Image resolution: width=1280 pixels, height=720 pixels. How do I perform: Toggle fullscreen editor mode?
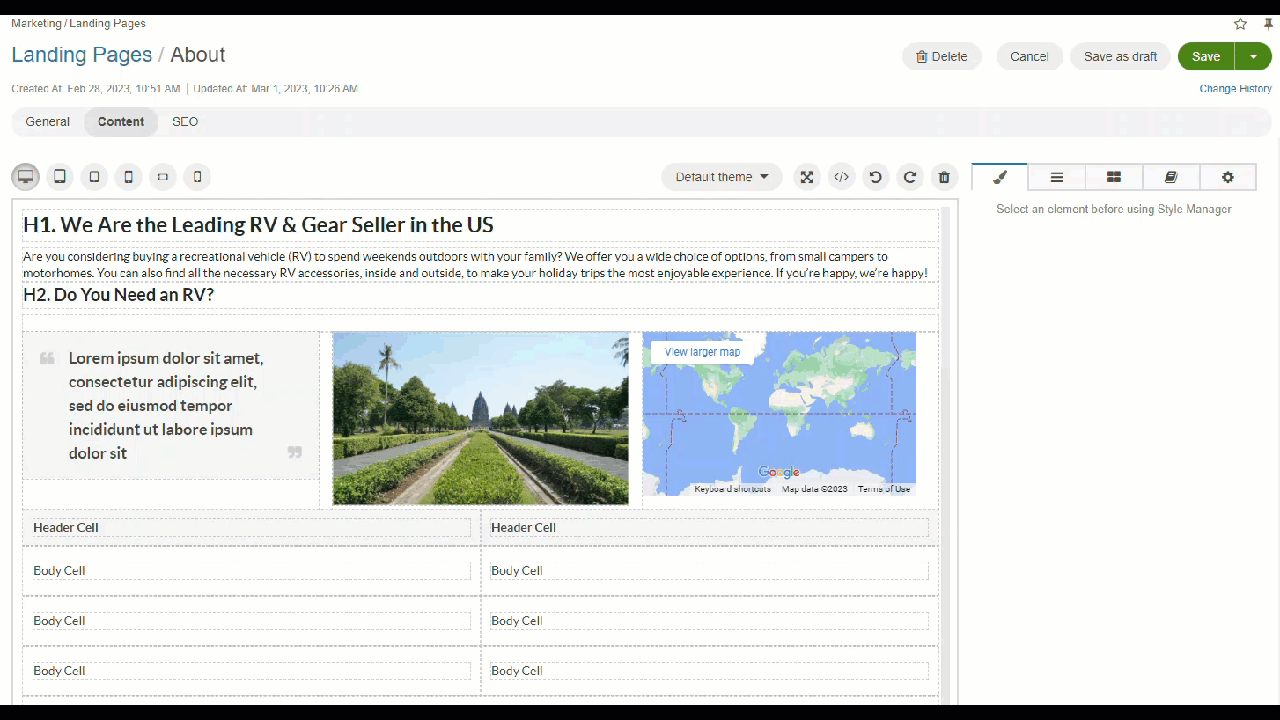pyautogui.click(x=807, y=177)
